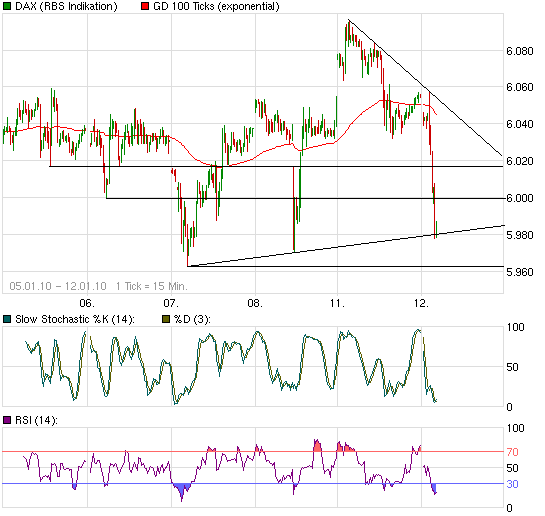Click the '%D (3):' indicator label
This screenshot has width=545, height=516.
click(x=192, y=319)
